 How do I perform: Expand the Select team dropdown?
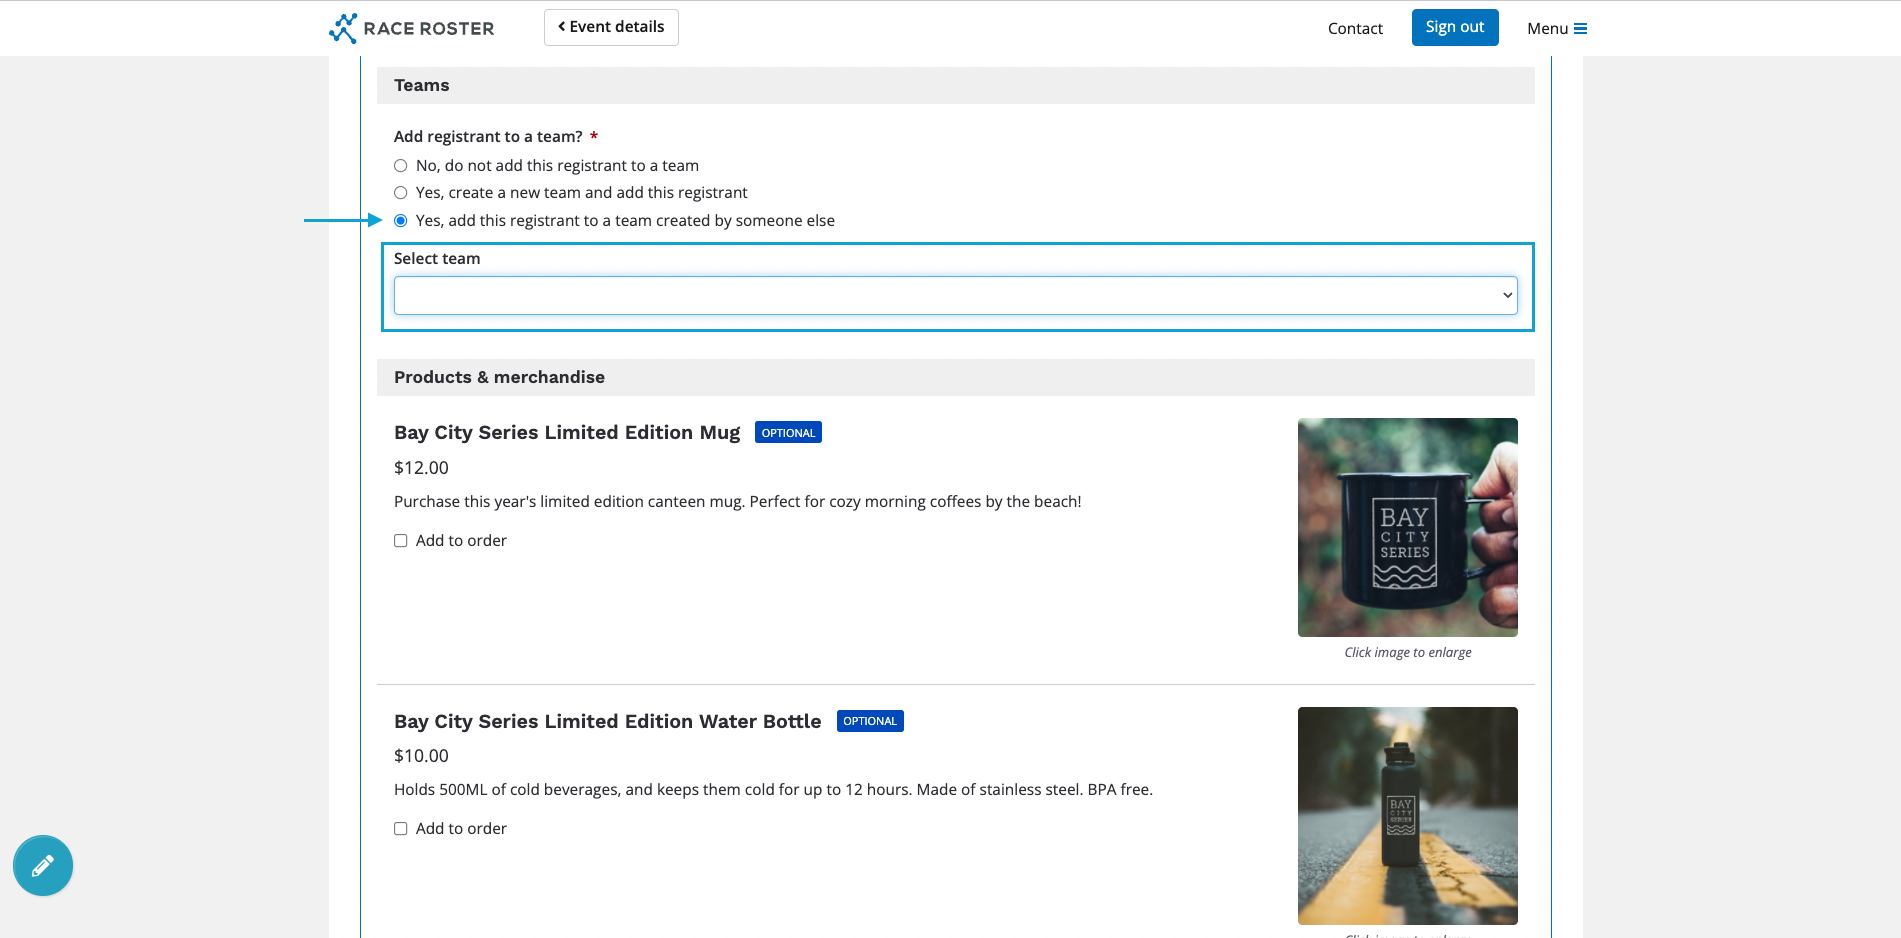tap(955, 296)
